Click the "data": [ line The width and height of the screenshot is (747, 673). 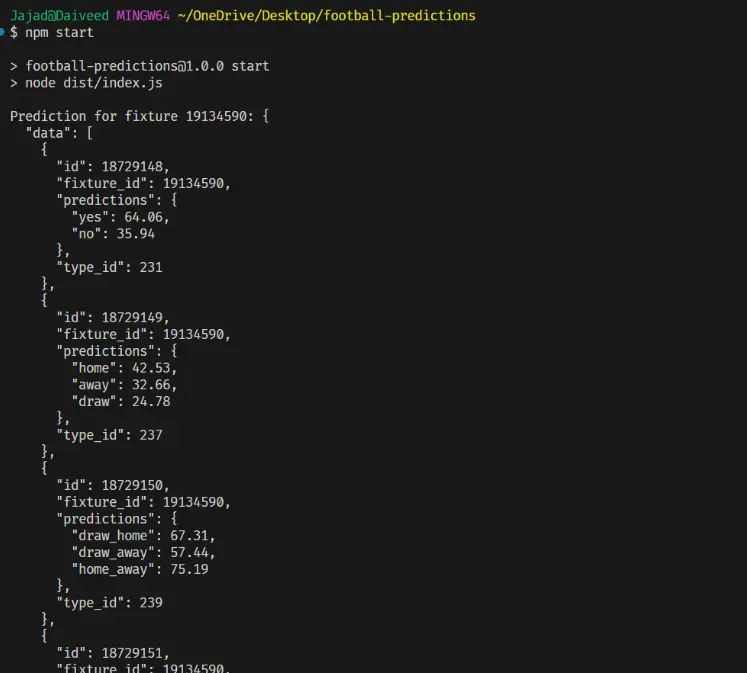click(59, 133)
